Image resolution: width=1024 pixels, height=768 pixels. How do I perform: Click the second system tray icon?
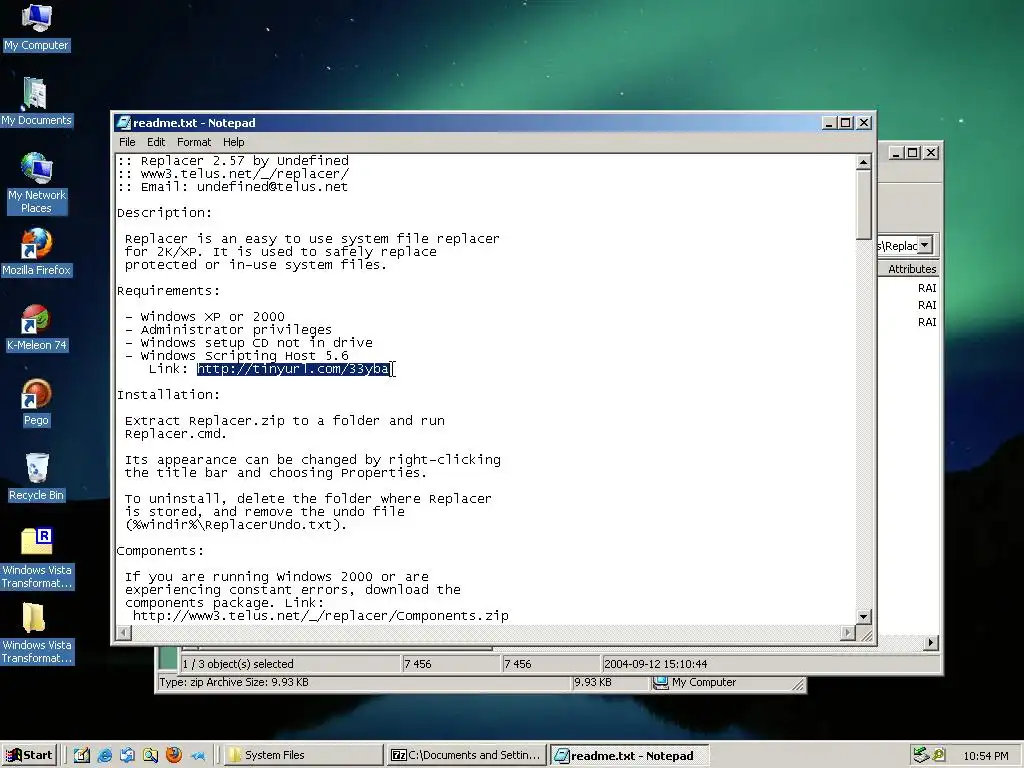pyautogui.click(x=938, y=755)
